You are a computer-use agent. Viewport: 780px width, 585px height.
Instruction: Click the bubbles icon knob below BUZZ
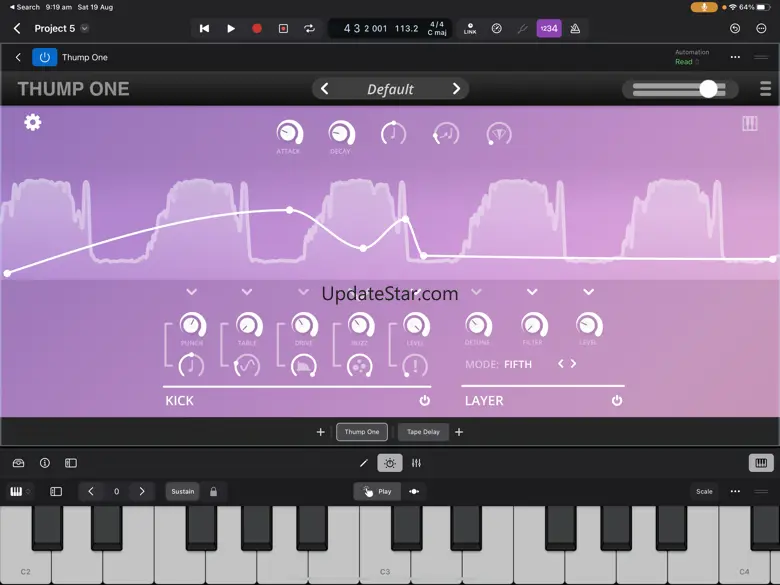[x=360, y=366]
